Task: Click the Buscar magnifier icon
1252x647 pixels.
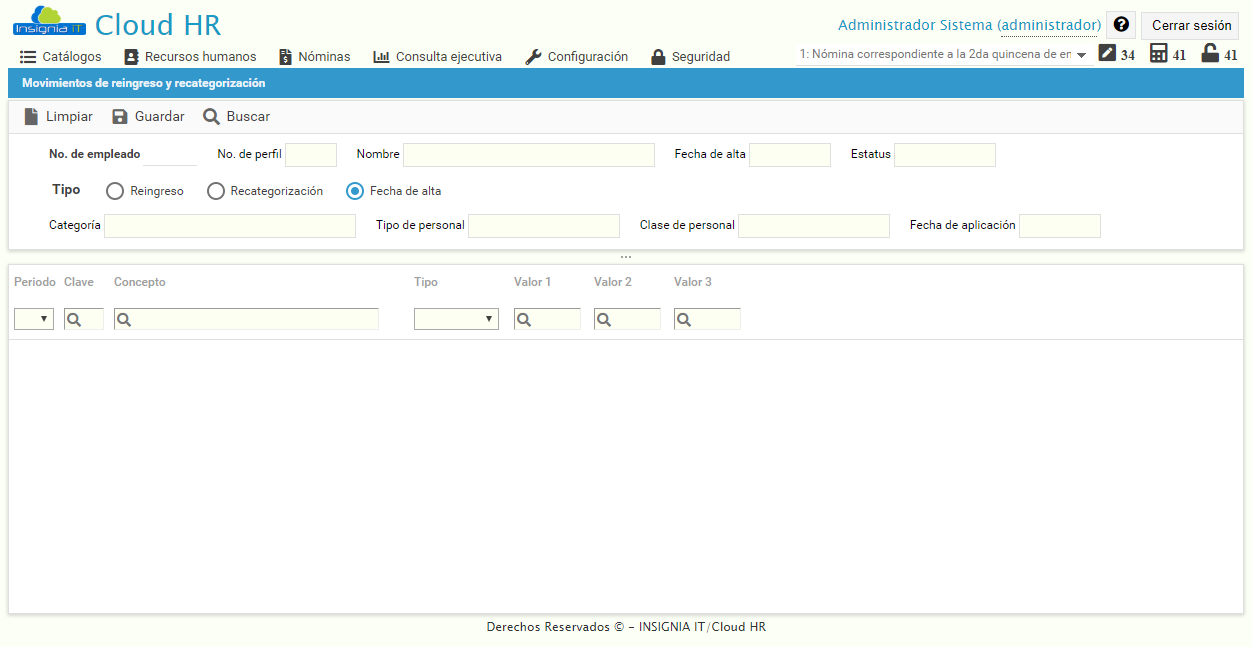Action: tap(210, 116)
